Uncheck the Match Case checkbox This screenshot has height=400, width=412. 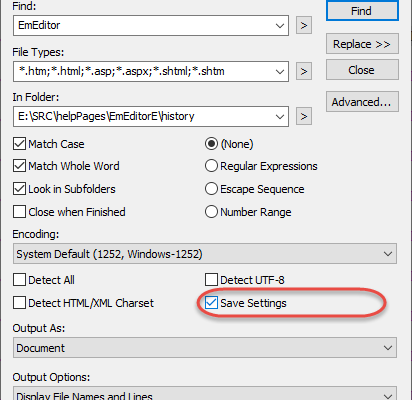19,144
